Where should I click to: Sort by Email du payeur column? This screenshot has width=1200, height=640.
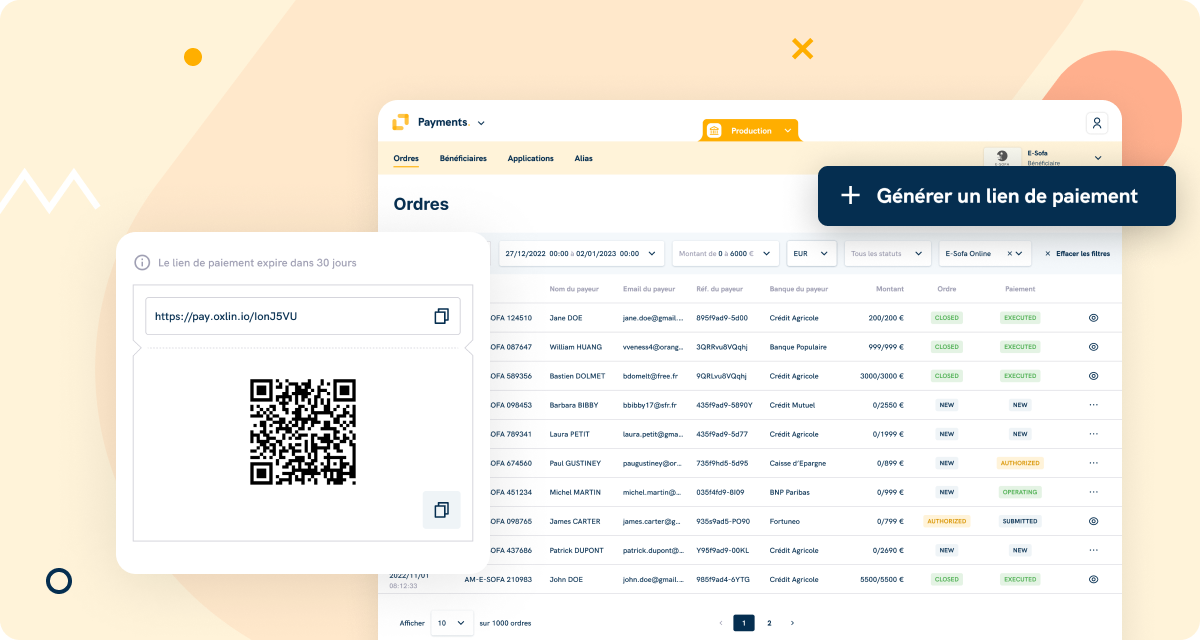[x=649, y=289]
